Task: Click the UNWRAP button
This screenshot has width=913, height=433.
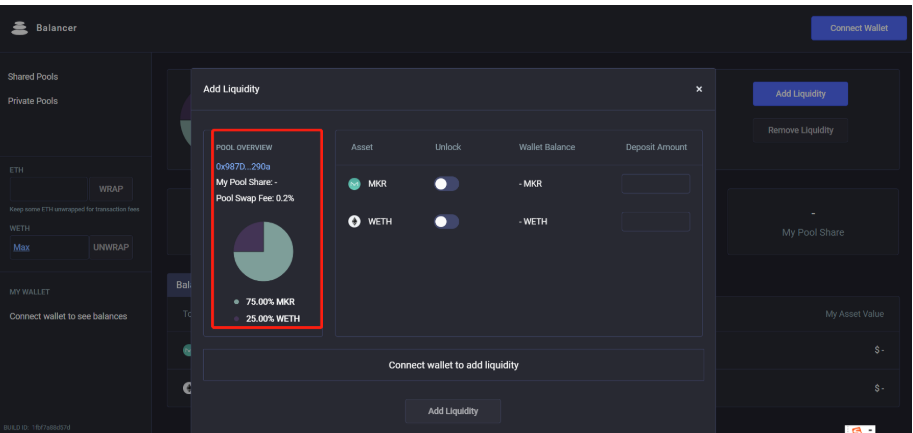Action: [x=111, y=247]
